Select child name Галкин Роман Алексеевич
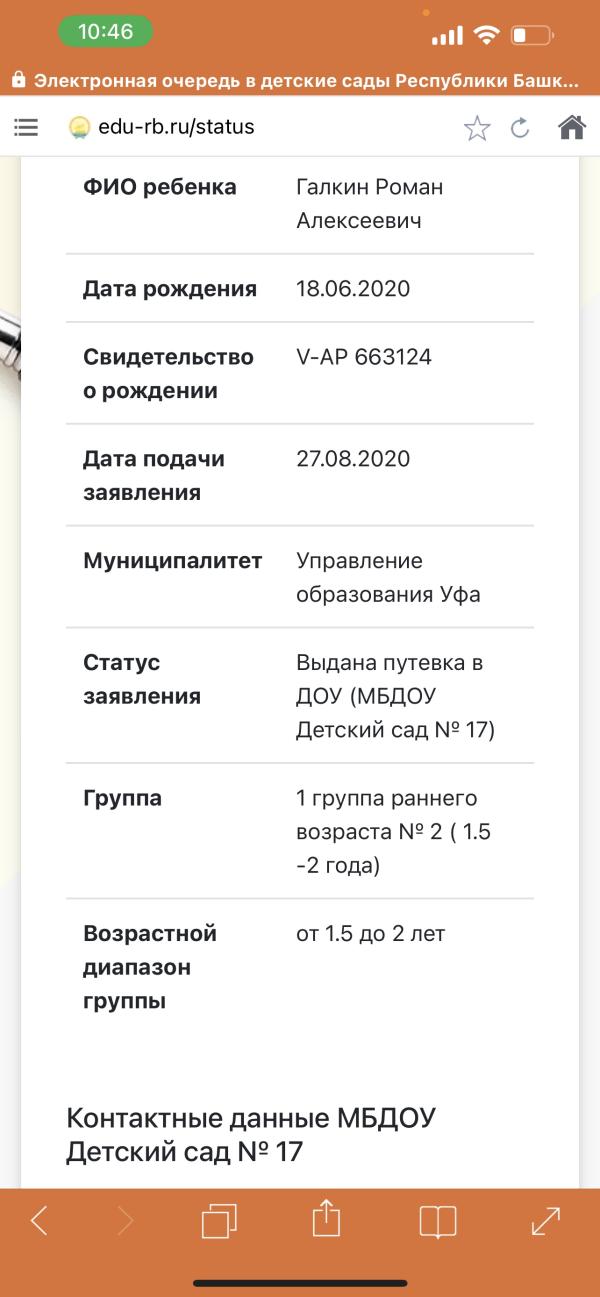Screen dimensions: 600x1297 [369, 204]
